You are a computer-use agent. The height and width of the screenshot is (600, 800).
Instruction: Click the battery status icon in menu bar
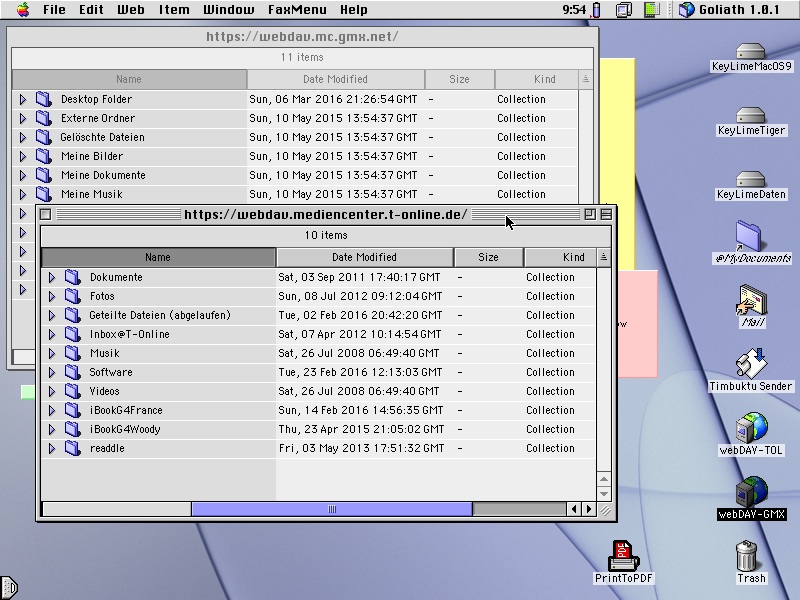click(596, 10)
